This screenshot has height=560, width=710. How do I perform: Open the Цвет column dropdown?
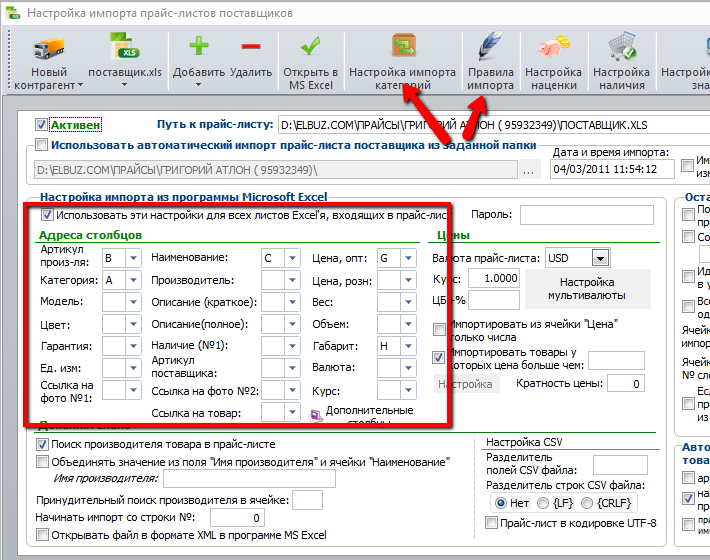click(133, 324)
